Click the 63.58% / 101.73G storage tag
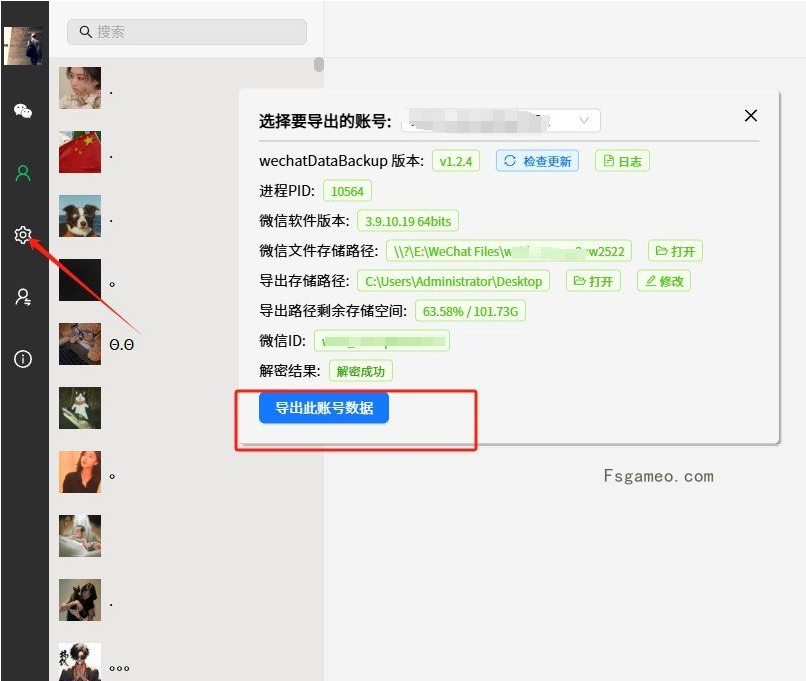Viewport: 806px width, 681px height. pyautogui.click(x=470, y=311)
